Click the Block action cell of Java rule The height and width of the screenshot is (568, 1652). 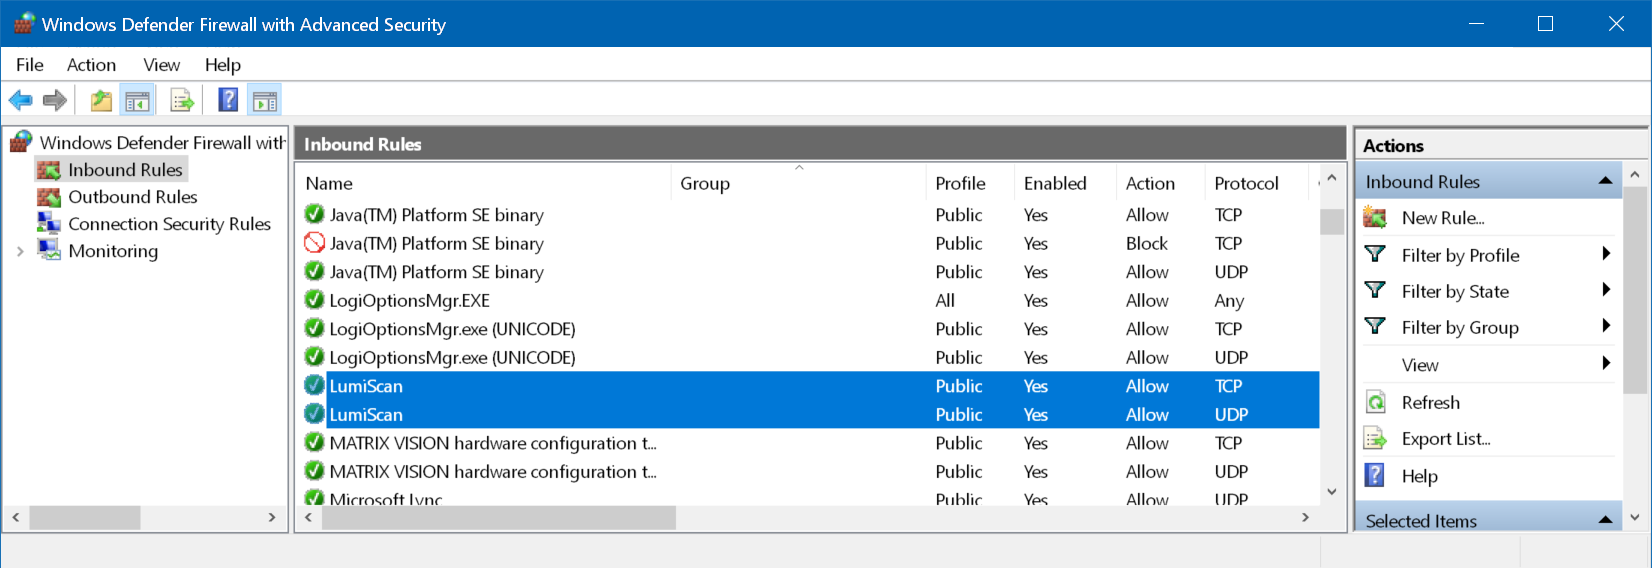pos(1147,243)
